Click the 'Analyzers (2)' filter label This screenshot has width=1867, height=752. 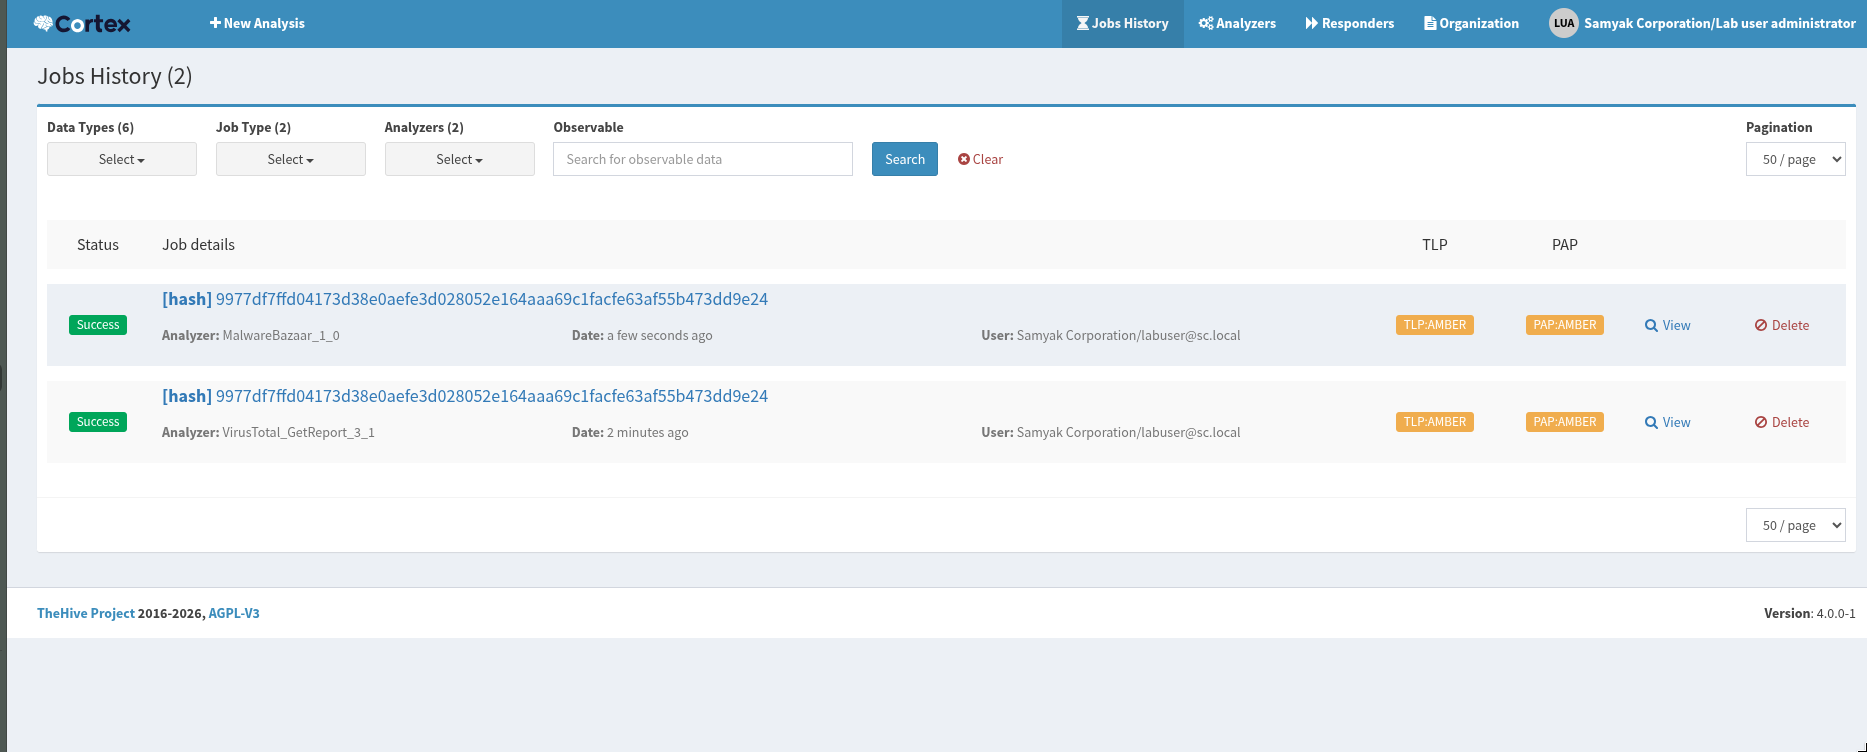pyautogui.click(x=424, y=127)
